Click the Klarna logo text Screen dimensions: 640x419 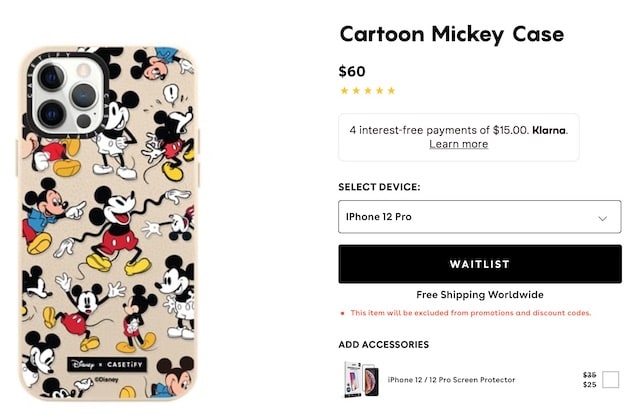point(549,130)
